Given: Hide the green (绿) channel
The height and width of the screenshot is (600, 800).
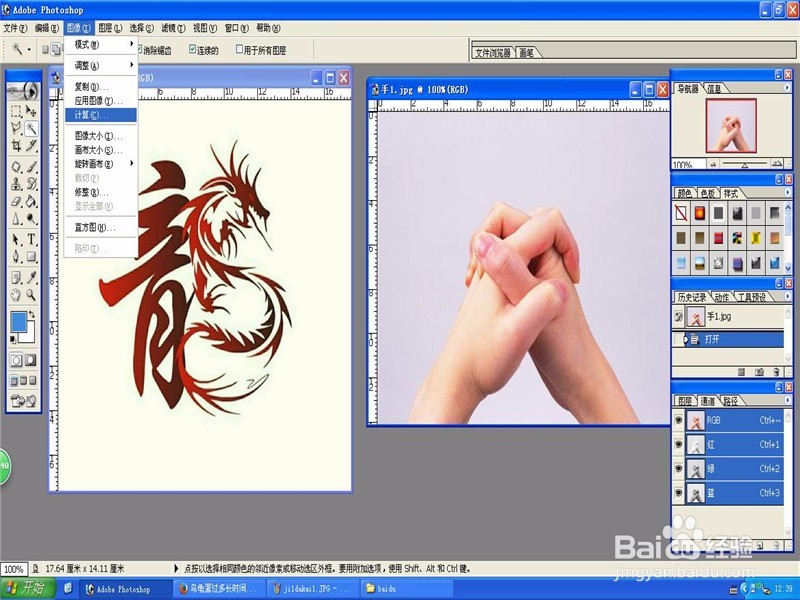Looking at the screenshot, I should click(x=679, y=468).
